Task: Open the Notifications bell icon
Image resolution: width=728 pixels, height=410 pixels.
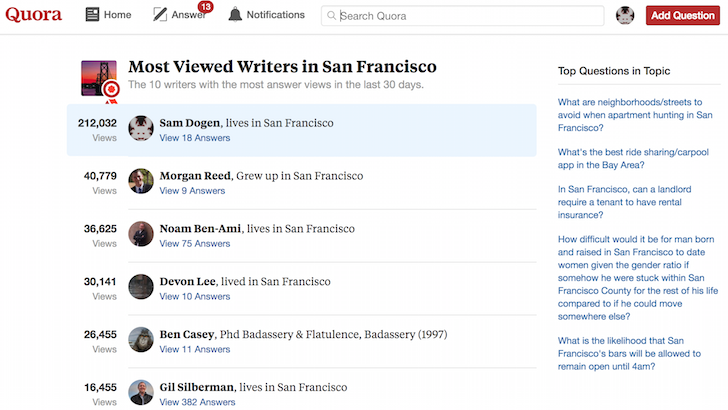Action: tap(235, 15)
